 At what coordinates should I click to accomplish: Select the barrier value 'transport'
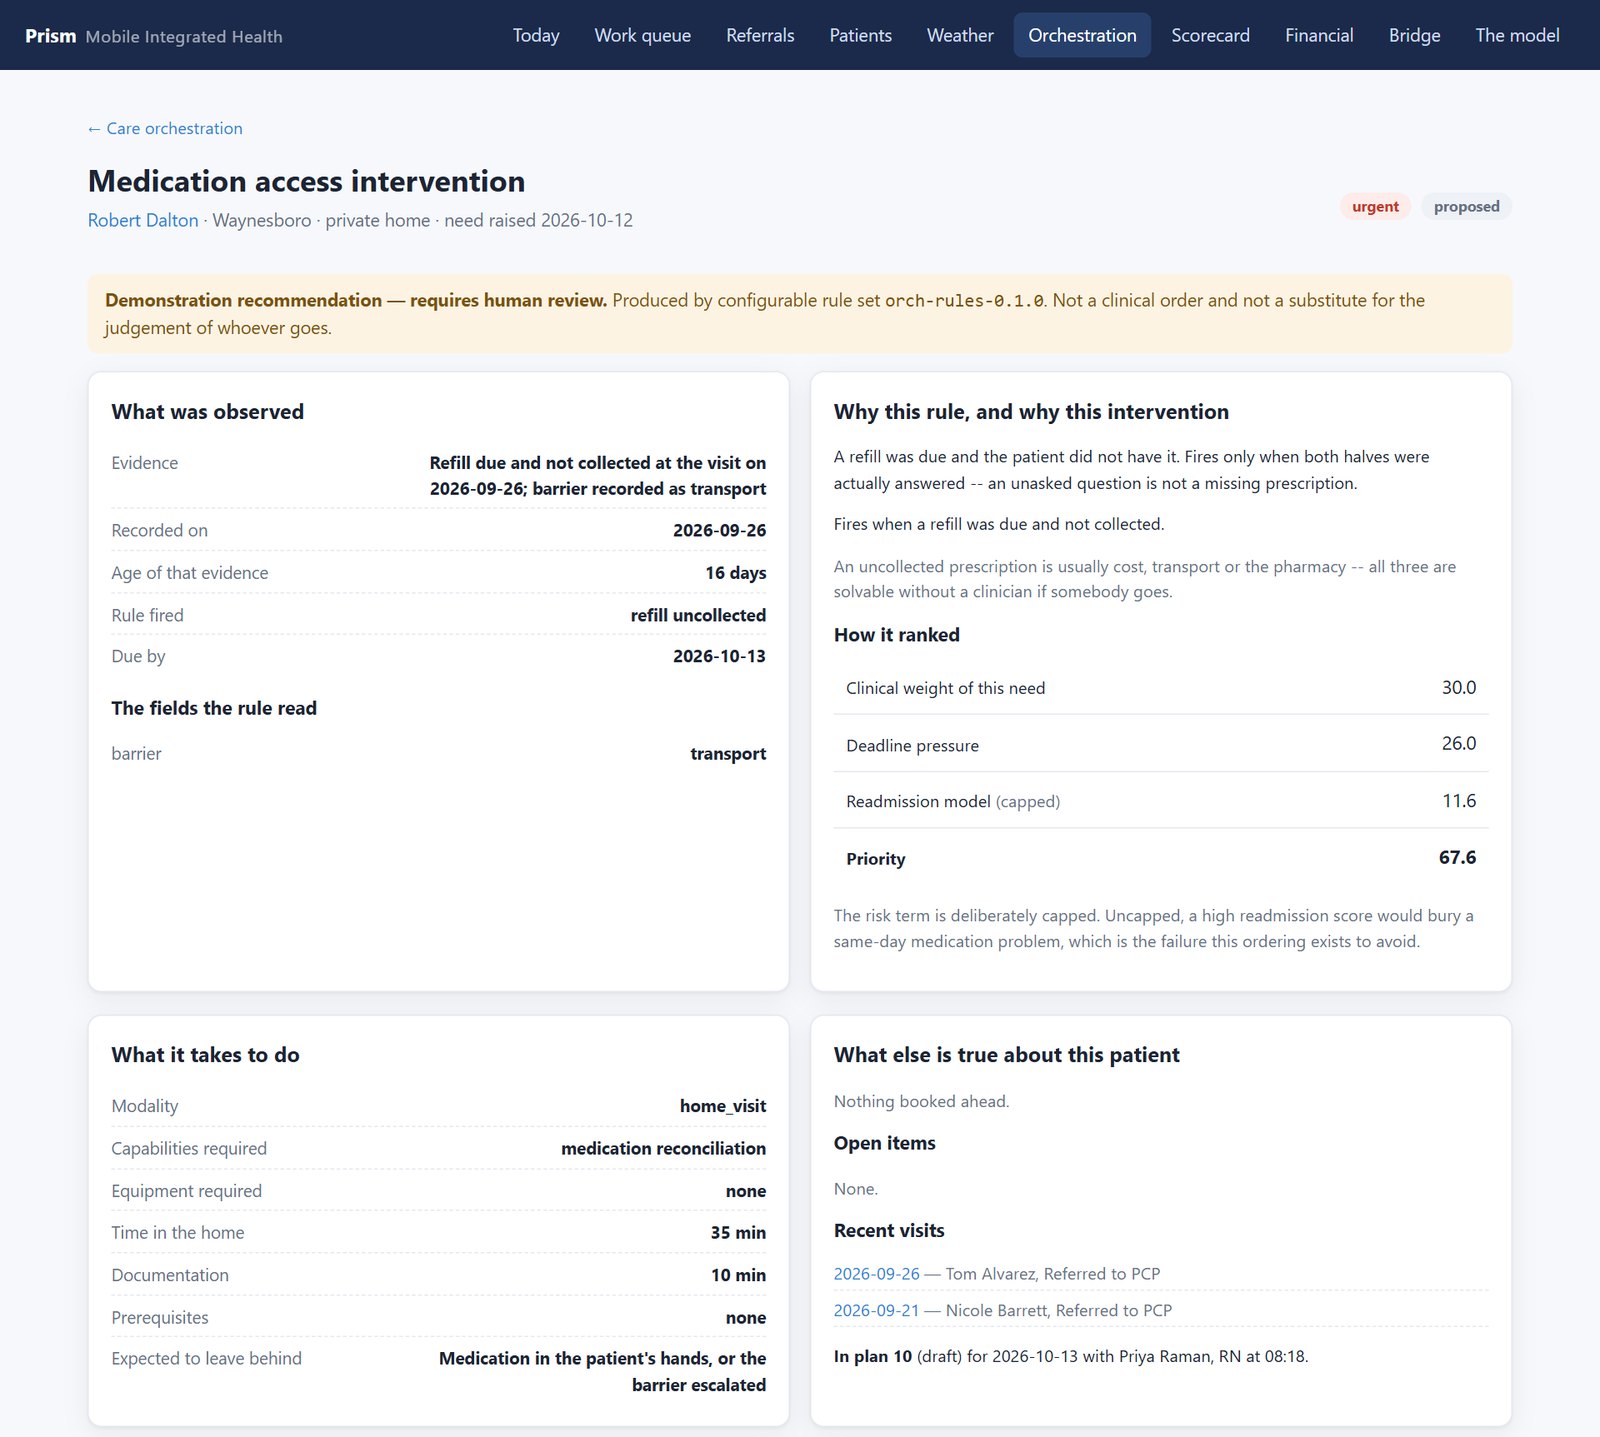point(728,754)
